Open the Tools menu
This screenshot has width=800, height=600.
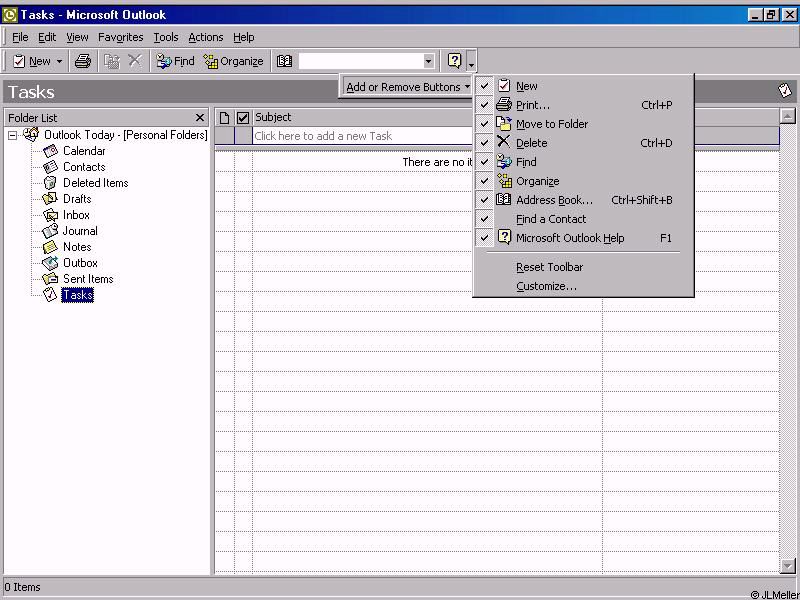(165, 37)
